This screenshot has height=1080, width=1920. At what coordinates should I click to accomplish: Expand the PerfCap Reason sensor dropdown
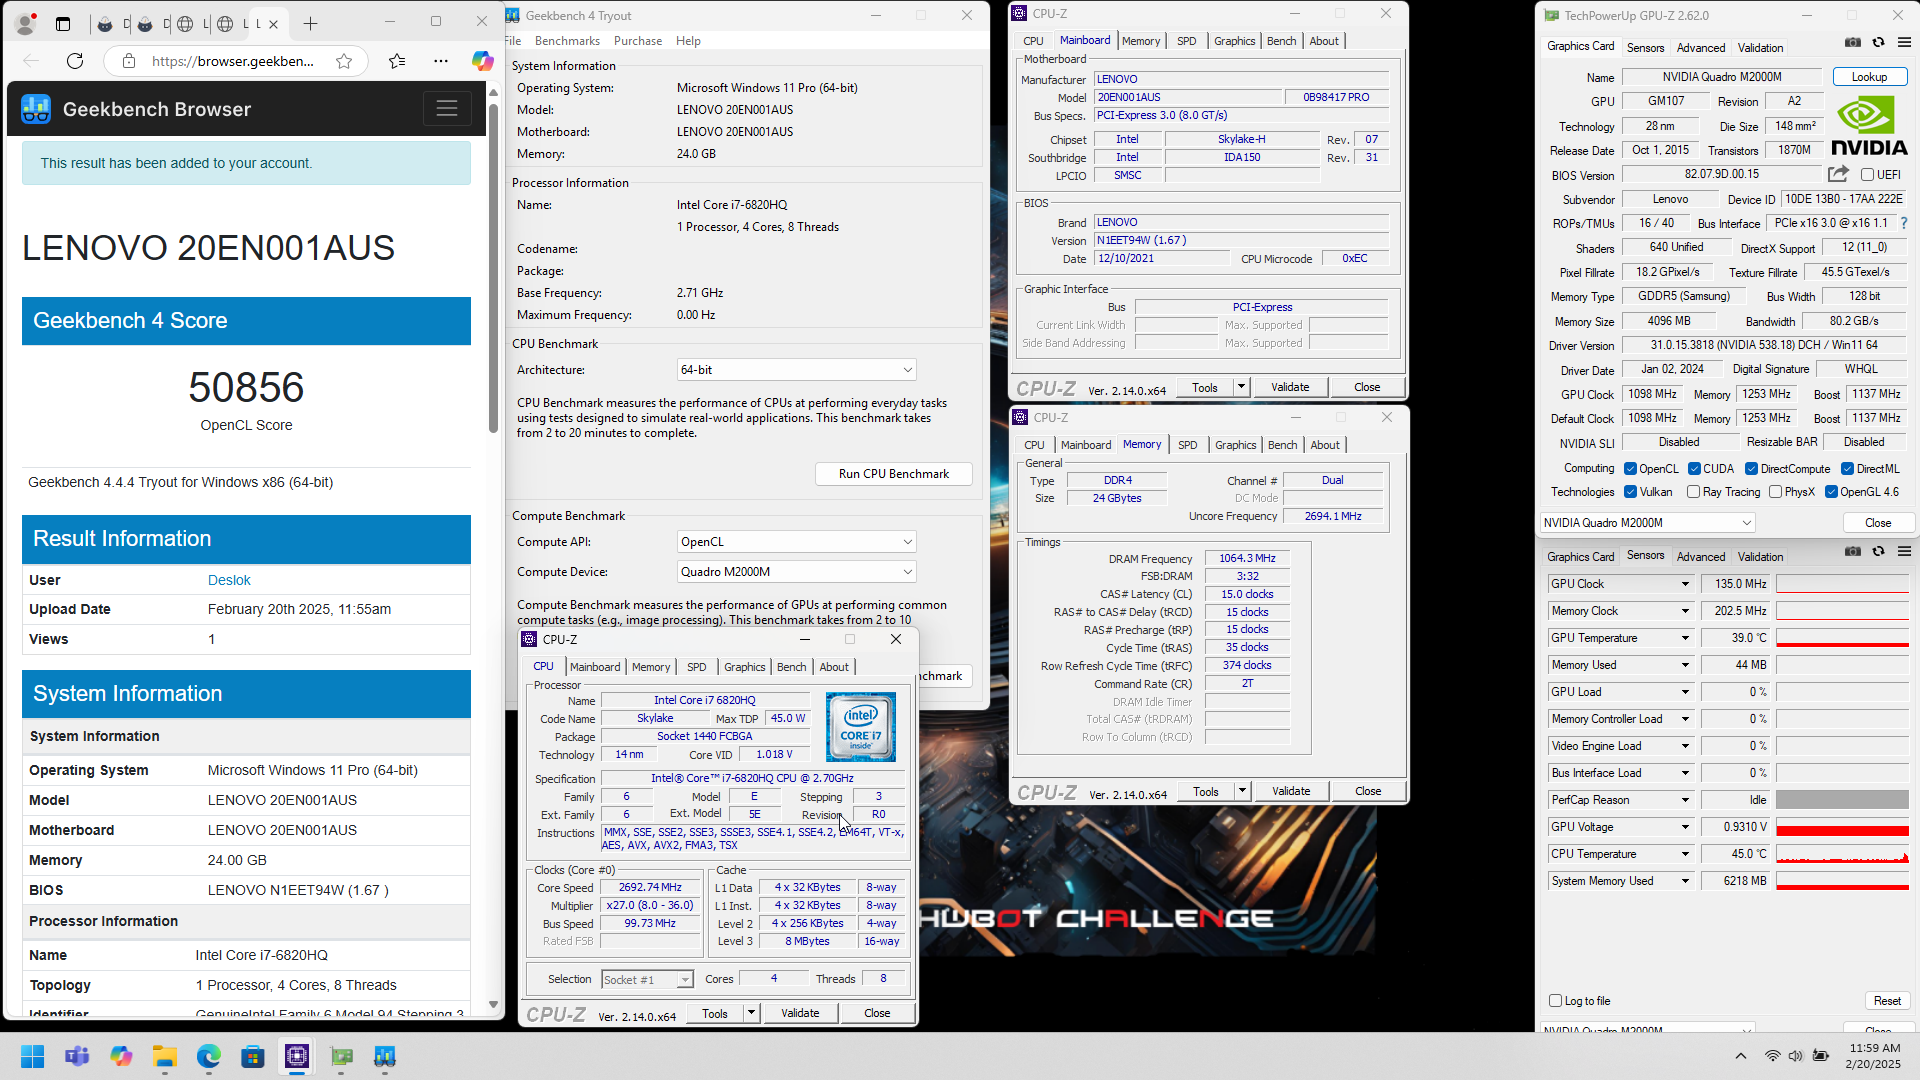pyautogui.click(x=1684, y=800)
